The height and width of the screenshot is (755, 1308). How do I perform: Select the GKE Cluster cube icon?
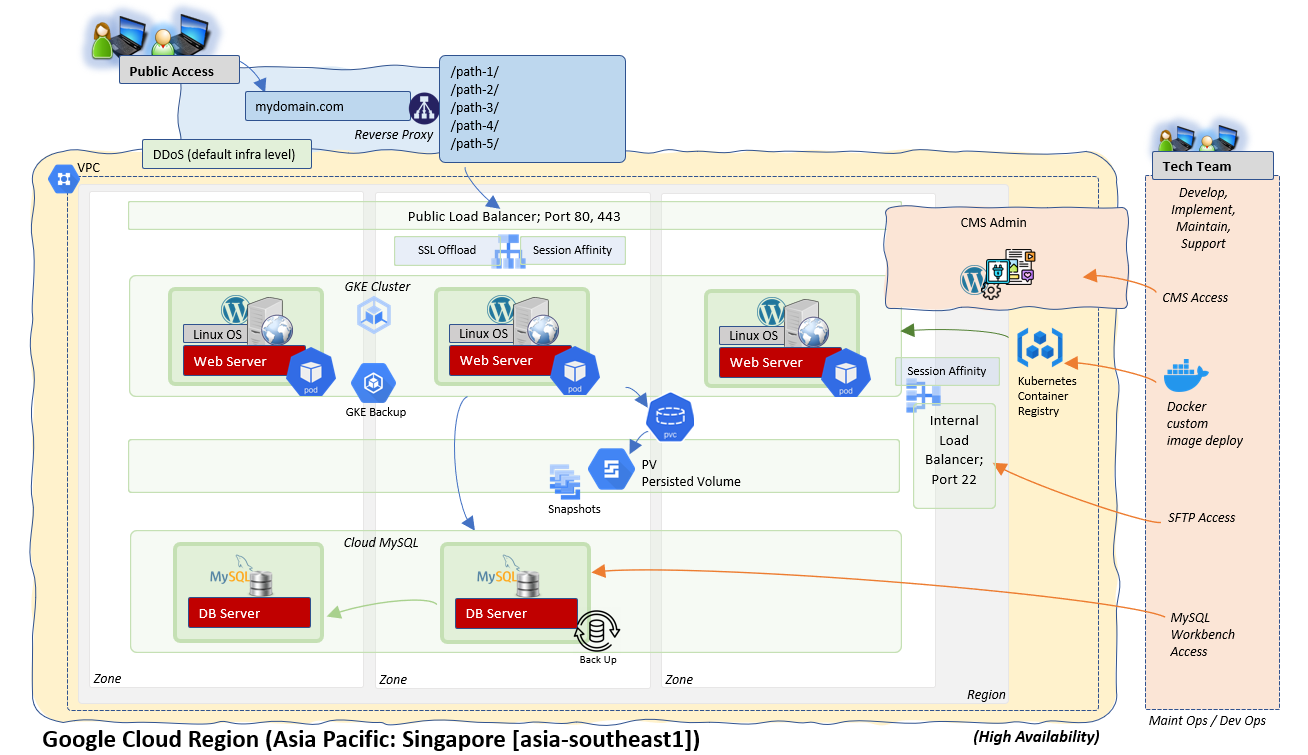click(373, 315)
